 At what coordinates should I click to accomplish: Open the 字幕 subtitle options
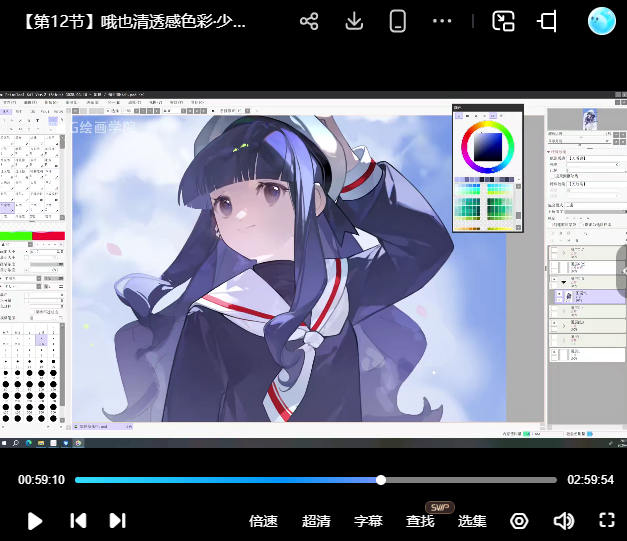368,521
